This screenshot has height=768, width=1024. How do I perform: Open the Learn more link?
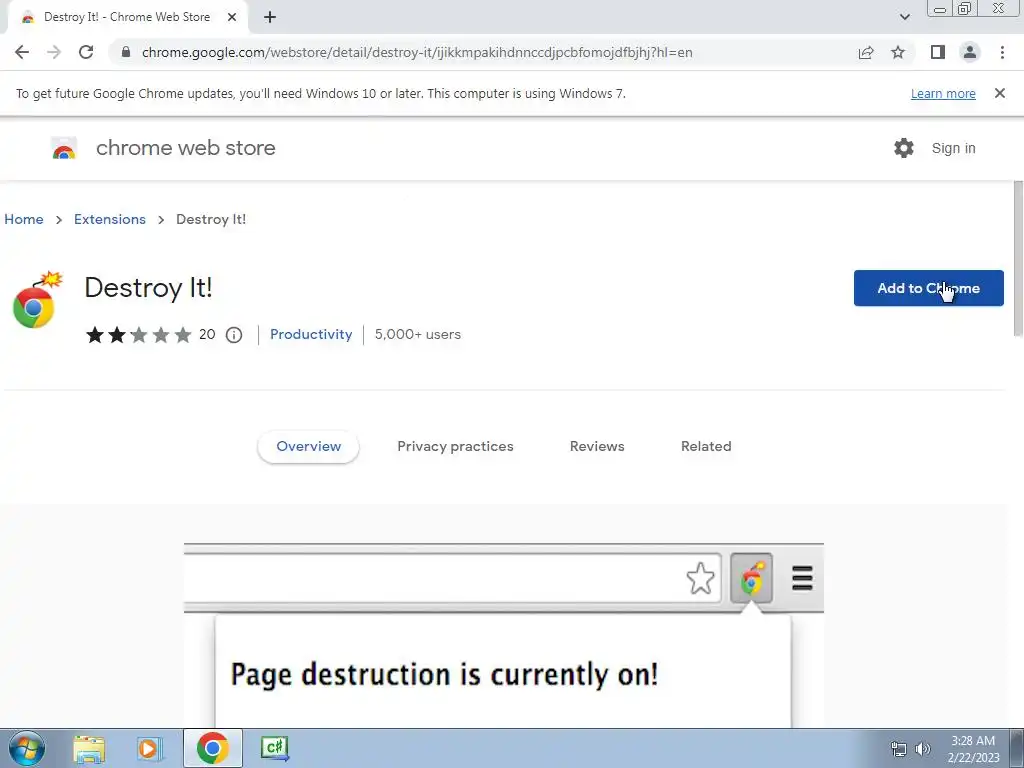[943, 93]
